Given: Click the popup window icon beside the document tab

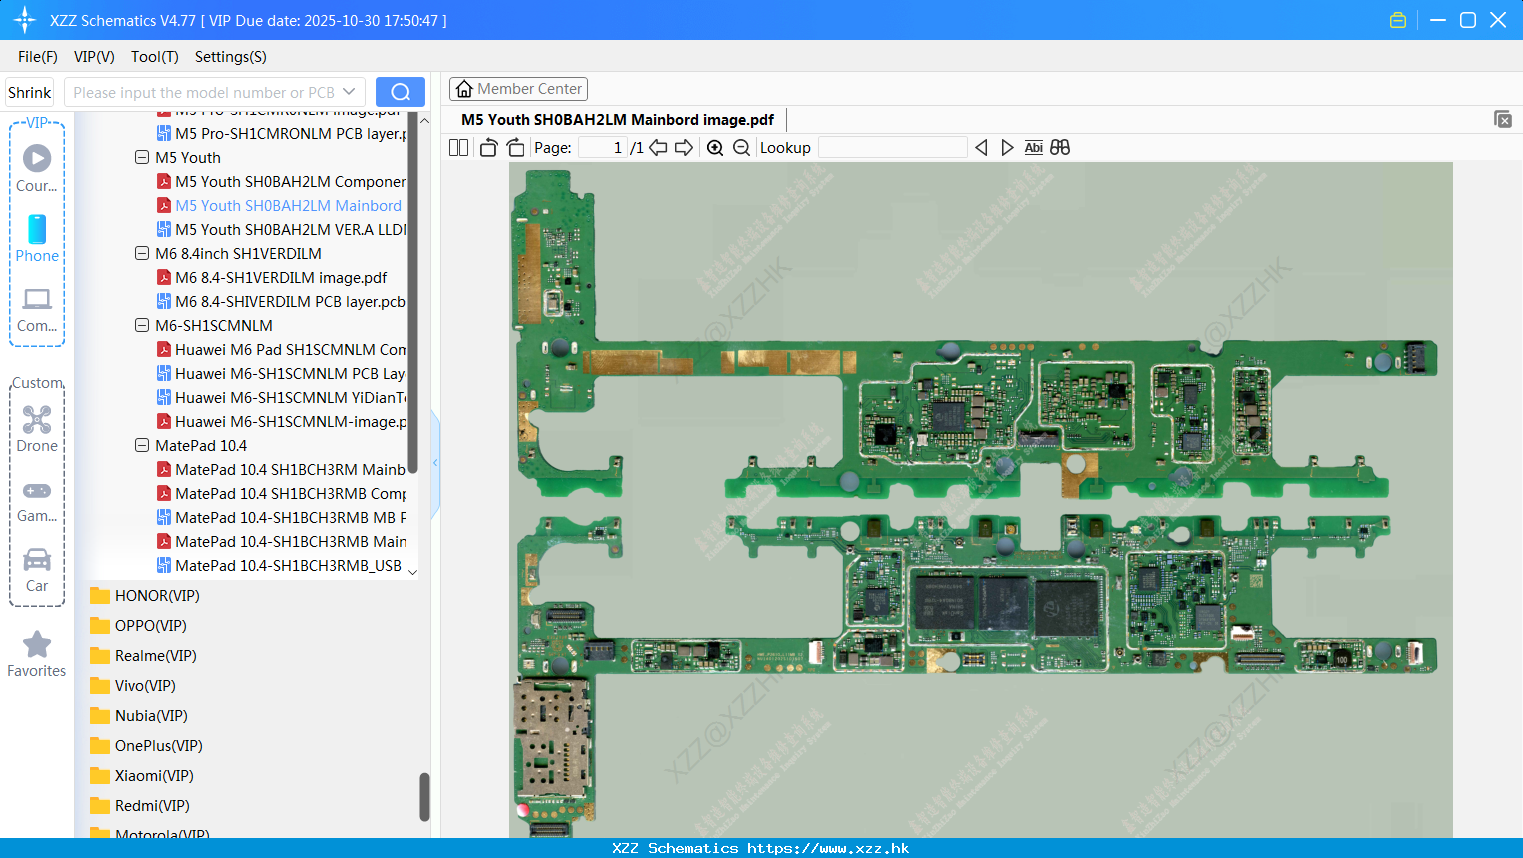Looking at the screenshot, I should point(1503,120).
